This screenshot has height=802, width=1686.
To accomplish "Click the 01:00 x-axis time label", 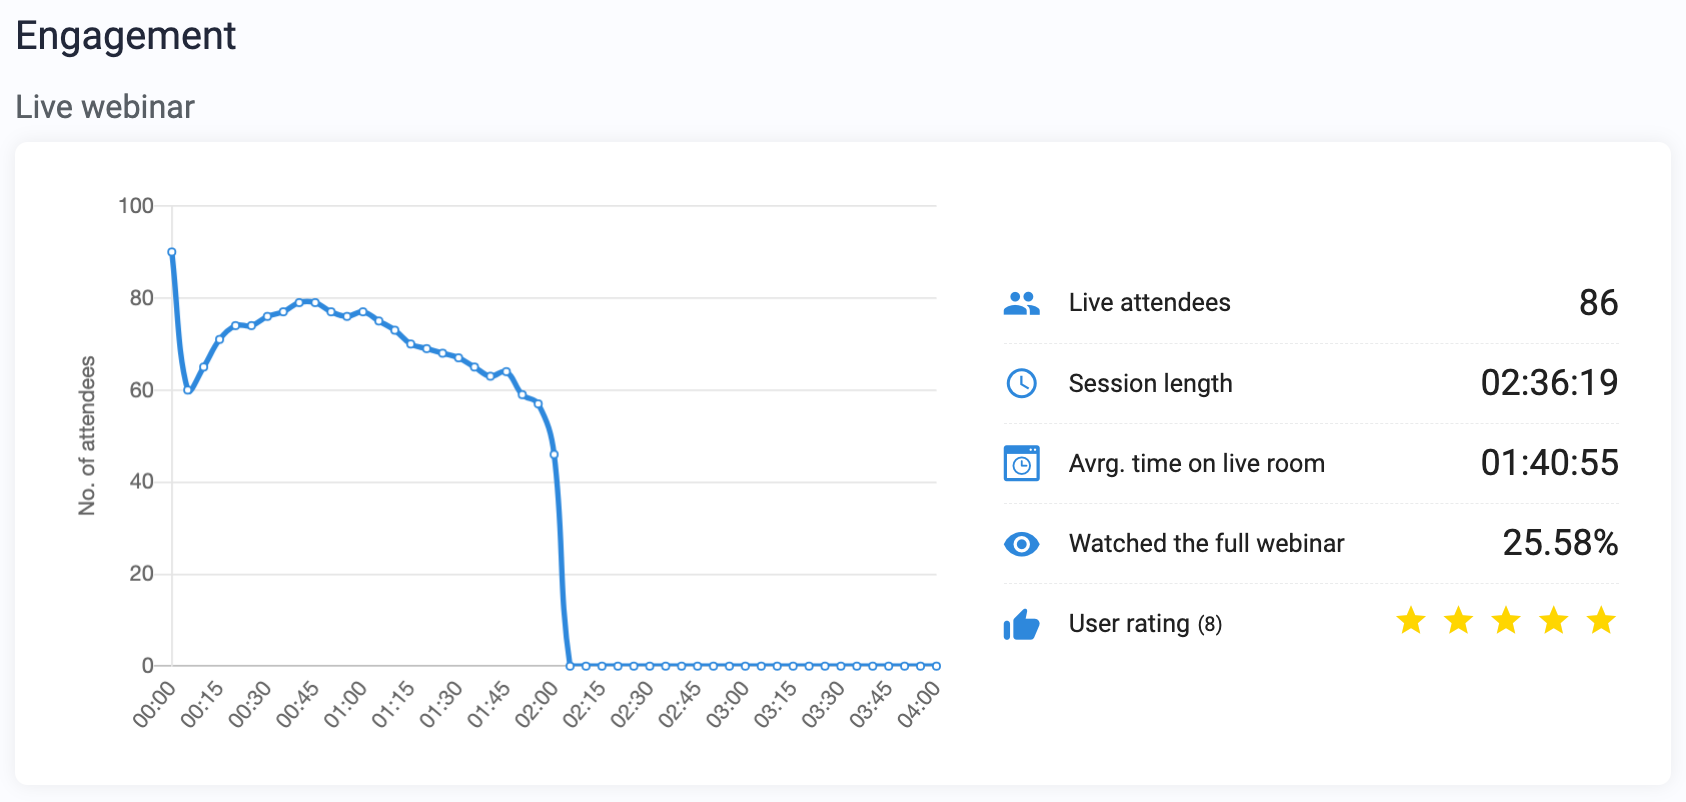I will (x=345, y=705).
